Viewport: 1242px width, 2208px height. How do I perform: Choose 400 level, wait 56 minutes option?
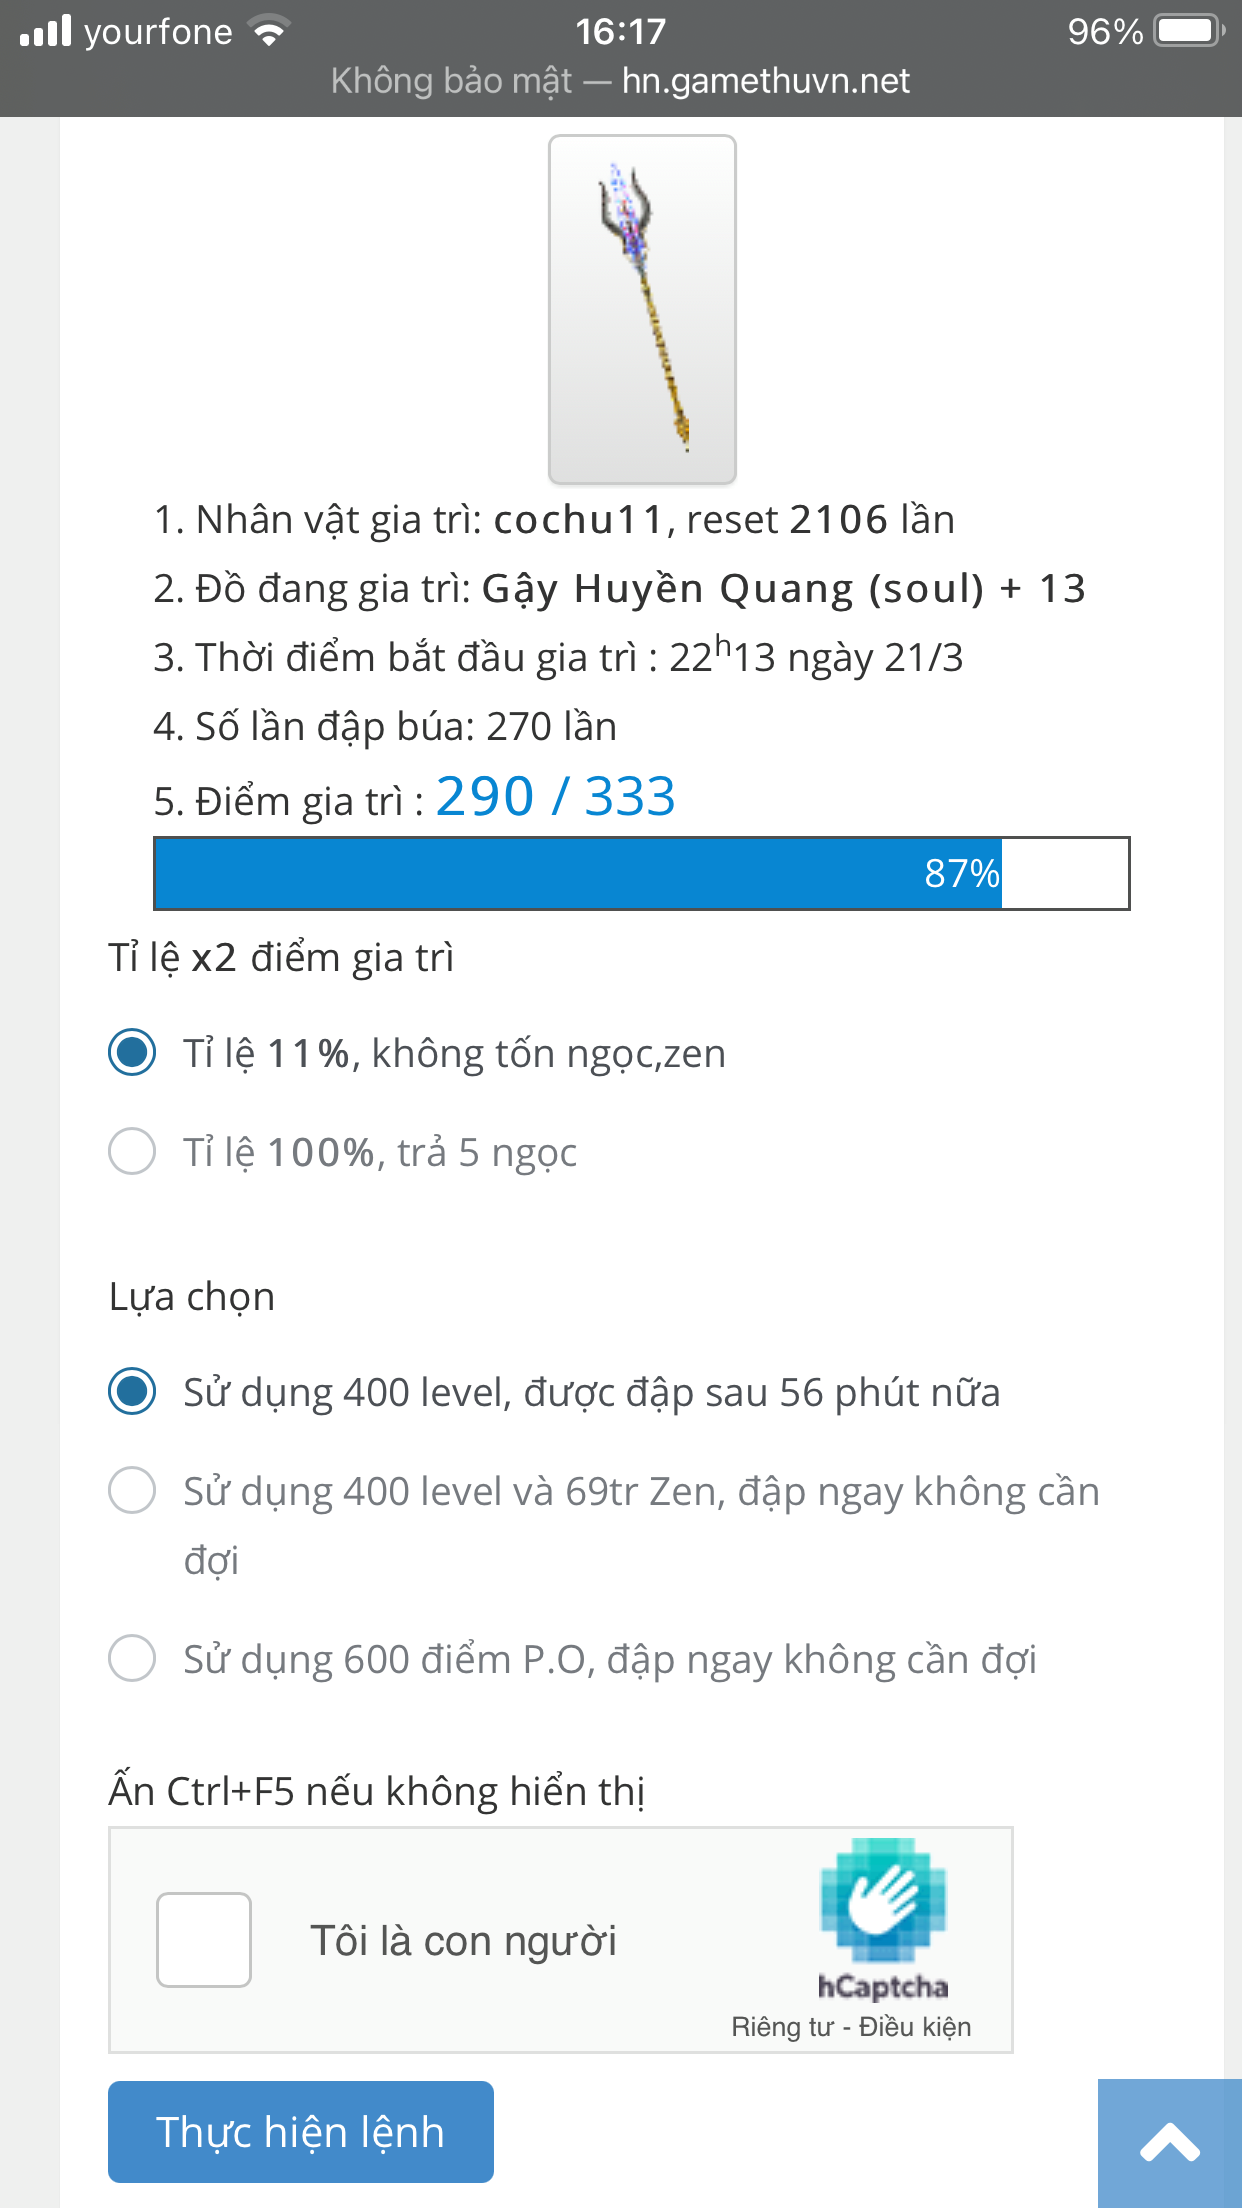click(132, 1391)
